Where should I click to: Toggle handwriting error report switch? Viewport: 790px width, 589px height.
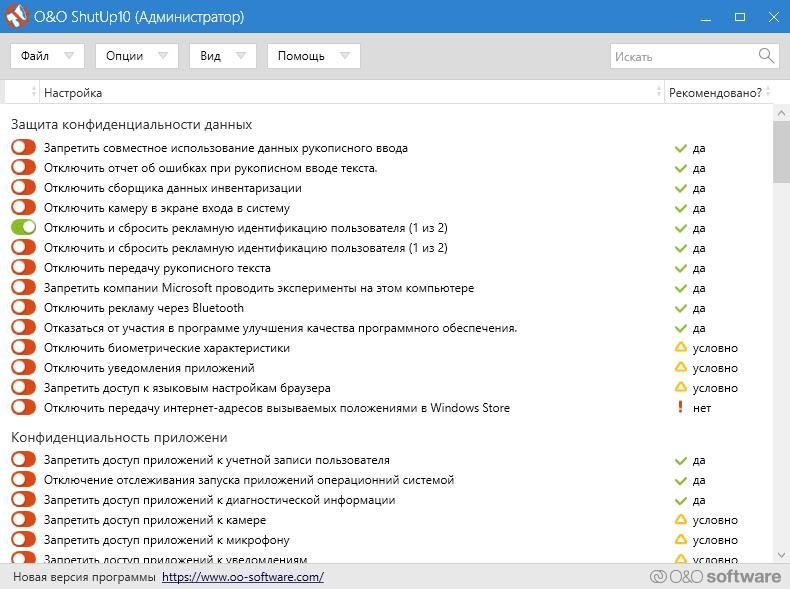click(x=23, y=167)
